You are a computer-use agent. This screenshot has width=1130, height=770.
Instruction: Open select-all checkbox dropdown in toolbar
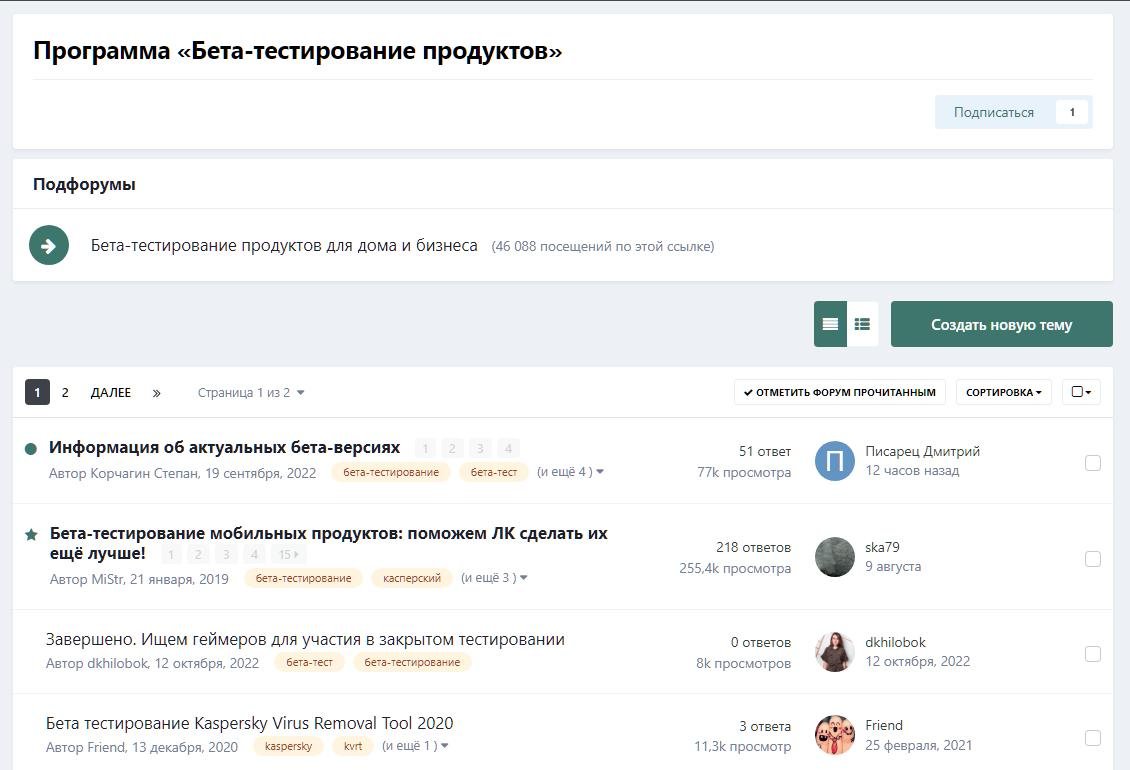1081,392
